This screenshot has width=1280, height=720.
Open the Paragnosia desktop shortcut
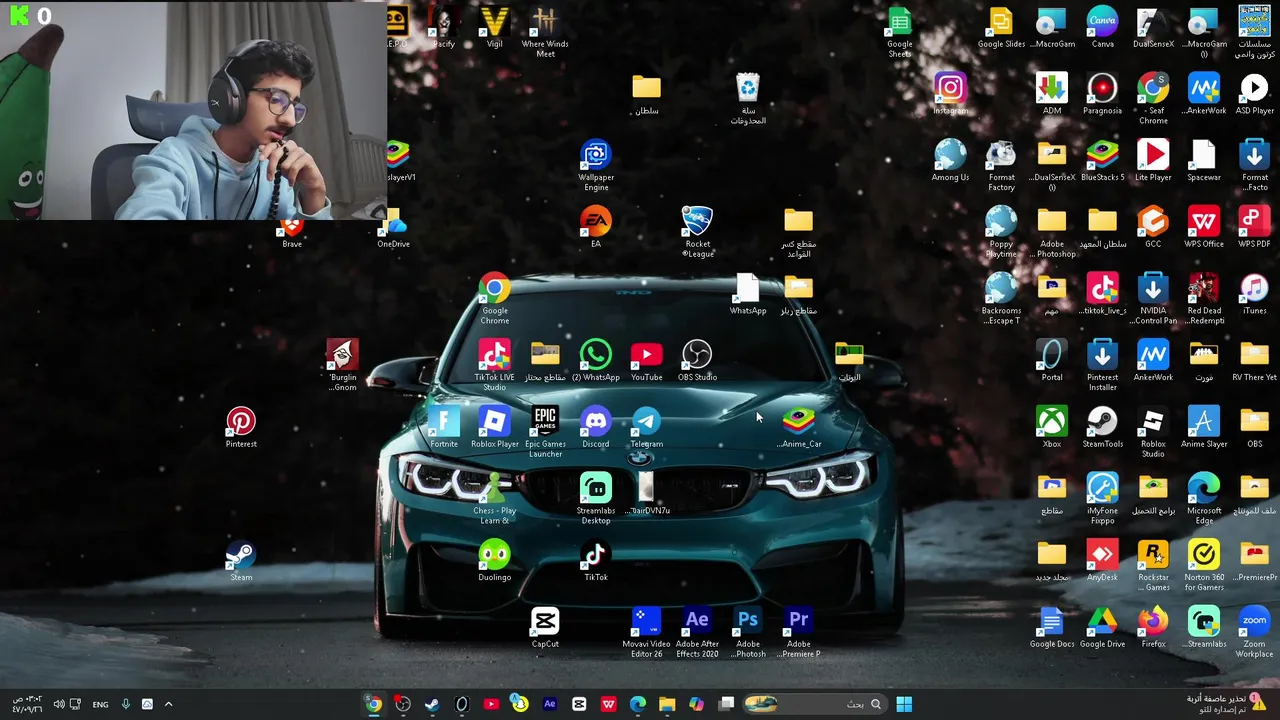(1102, 94)
